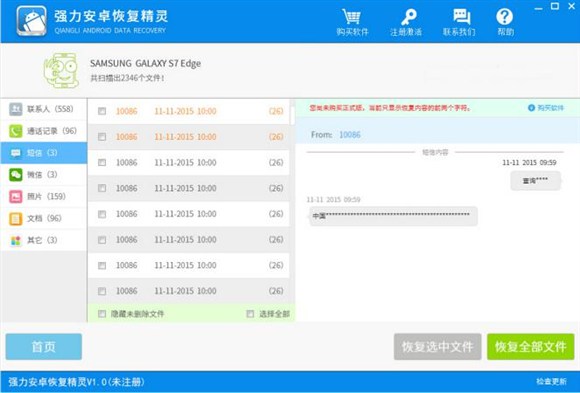Click the 恢复选中文件 button
The height and width of the screenshot is (393, 580).
(x=438, y=347)
